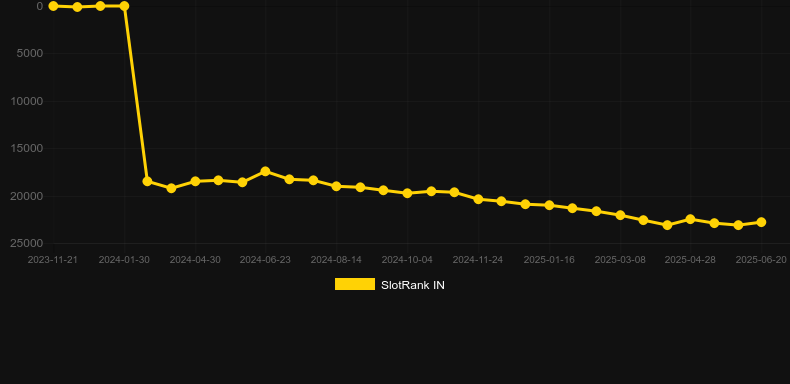Click the 2025-01-16 x-axis date label
Image resolution: width=790 pixels, height=384 pixels.
[x=549, y=260]
